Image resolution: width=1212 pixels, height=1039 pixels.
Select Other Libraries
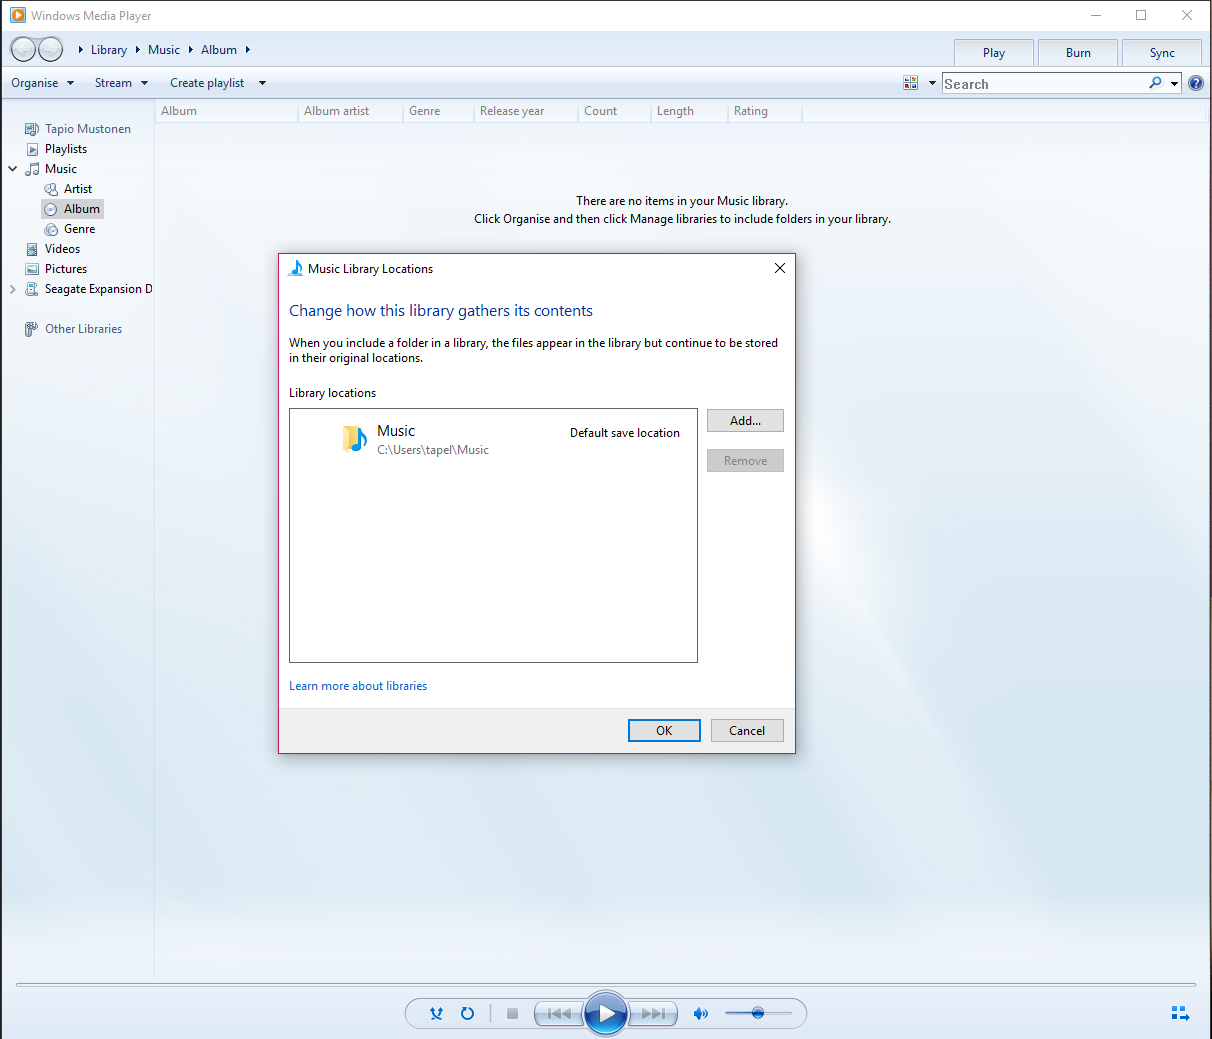(74, 329)
